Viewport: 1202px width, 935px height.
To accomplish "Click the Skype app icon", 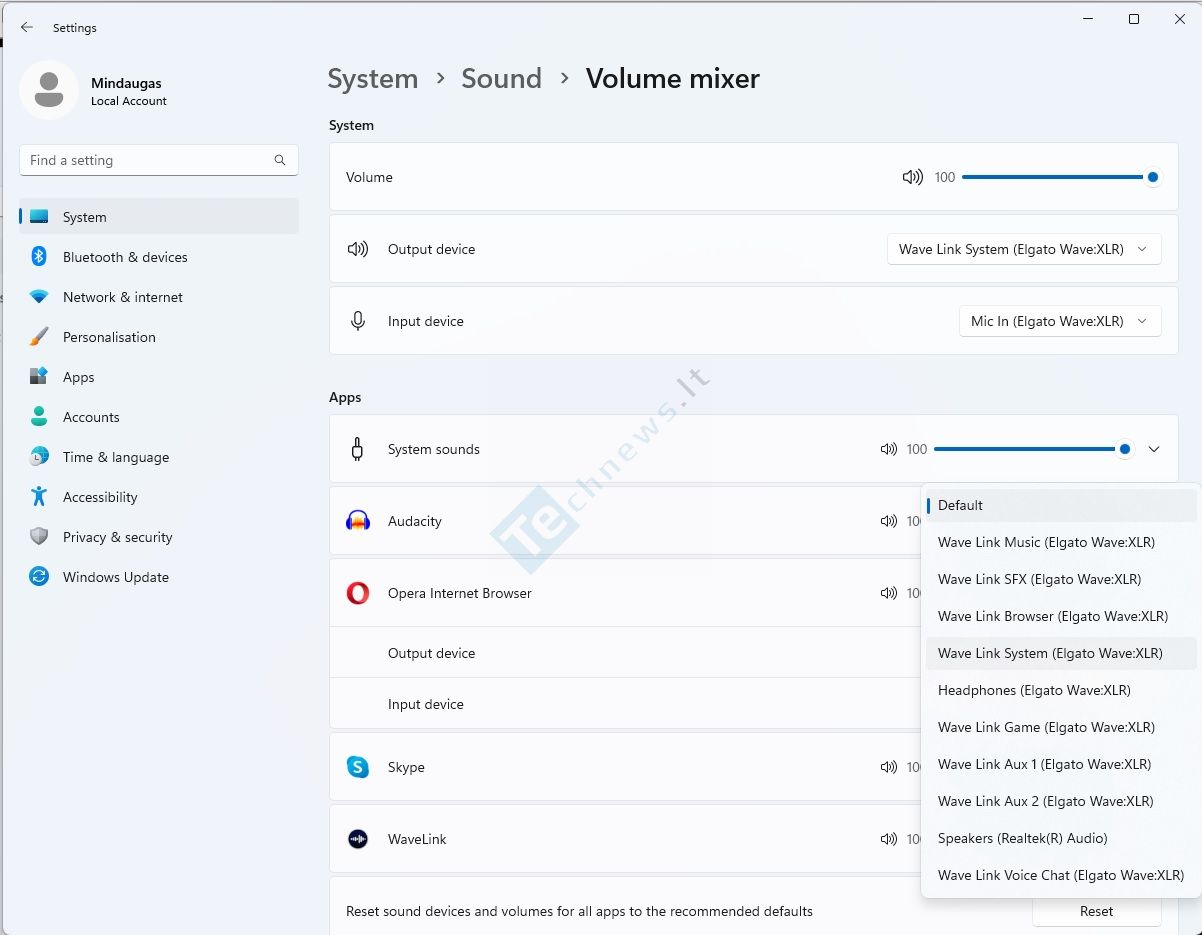I will (358, 767).
